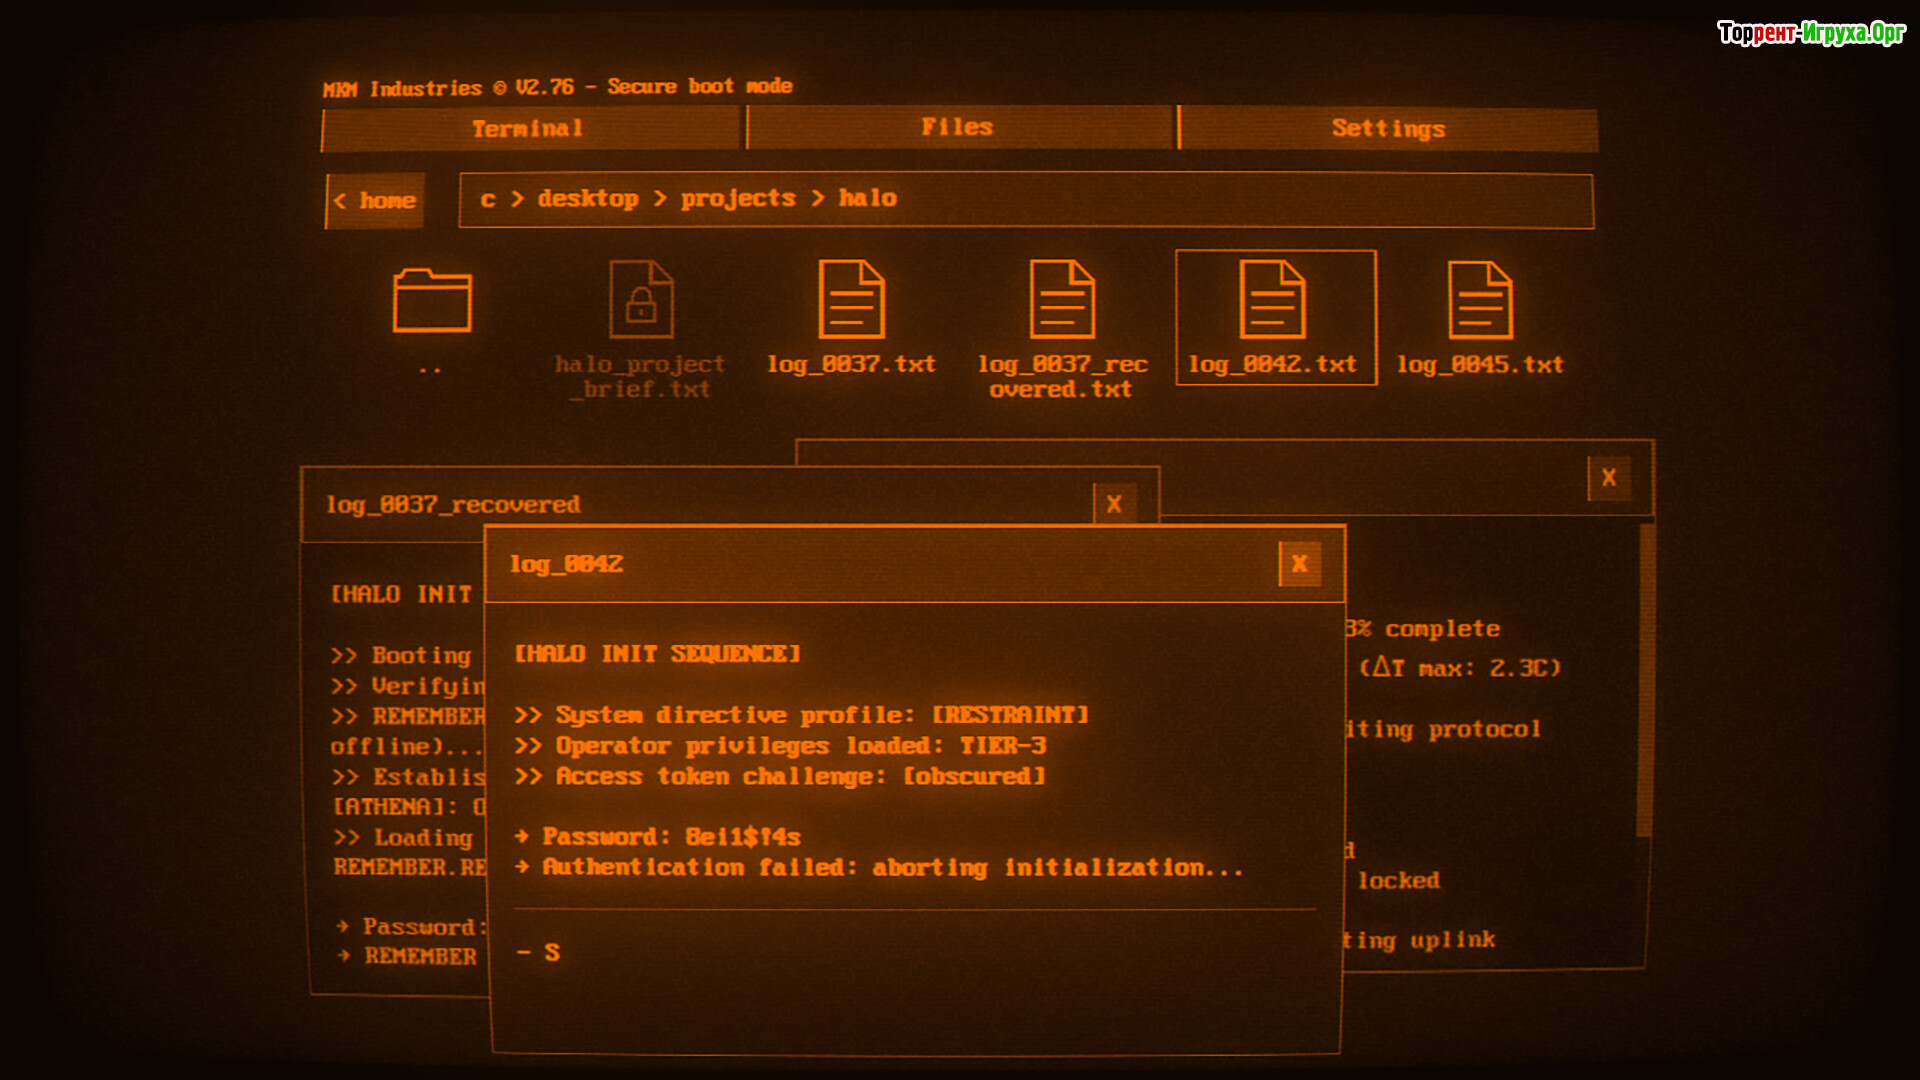Navigate to 'c' in breadcrumb path
This screenshot has height=1080, width=1920.
(488, 199)
